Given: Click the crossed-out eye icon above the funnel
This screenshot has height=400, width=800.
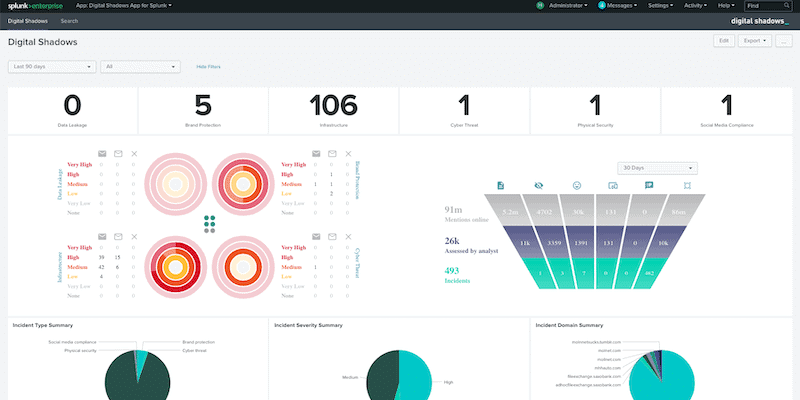Looking at the screenshot, I should [539, 186].
